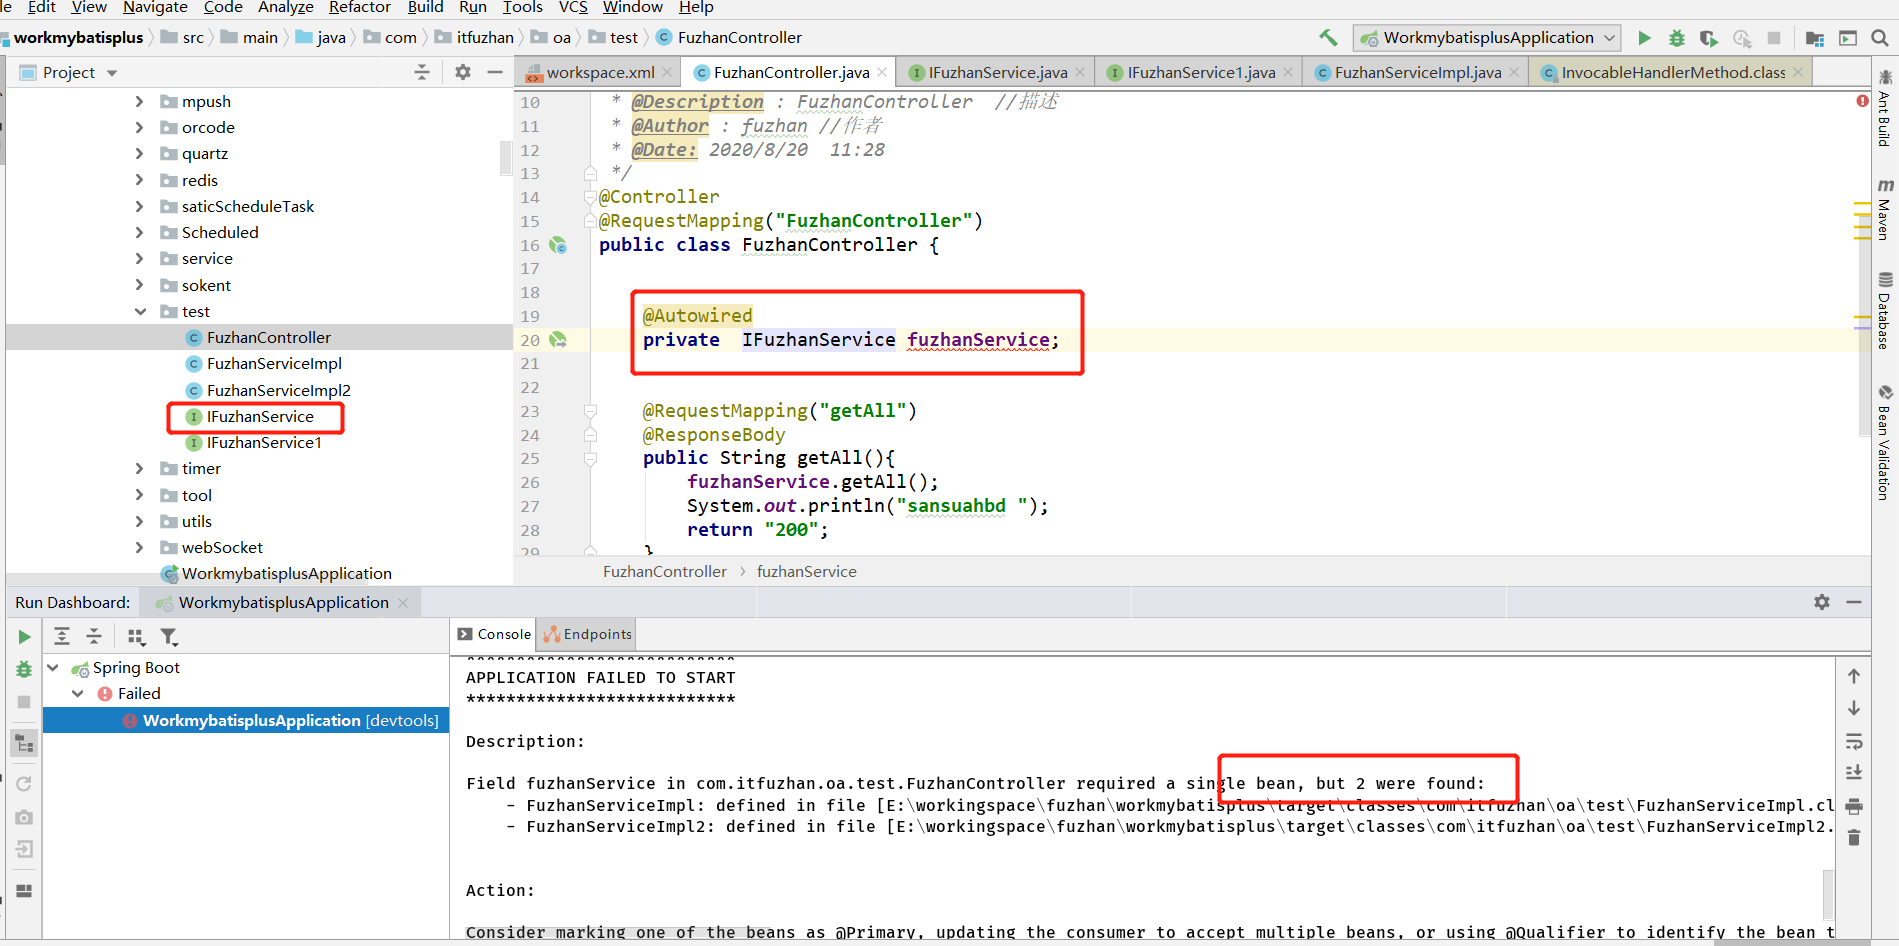Open Project panel settings gear
Screen dimensions: 1899x946
[463, 72]
